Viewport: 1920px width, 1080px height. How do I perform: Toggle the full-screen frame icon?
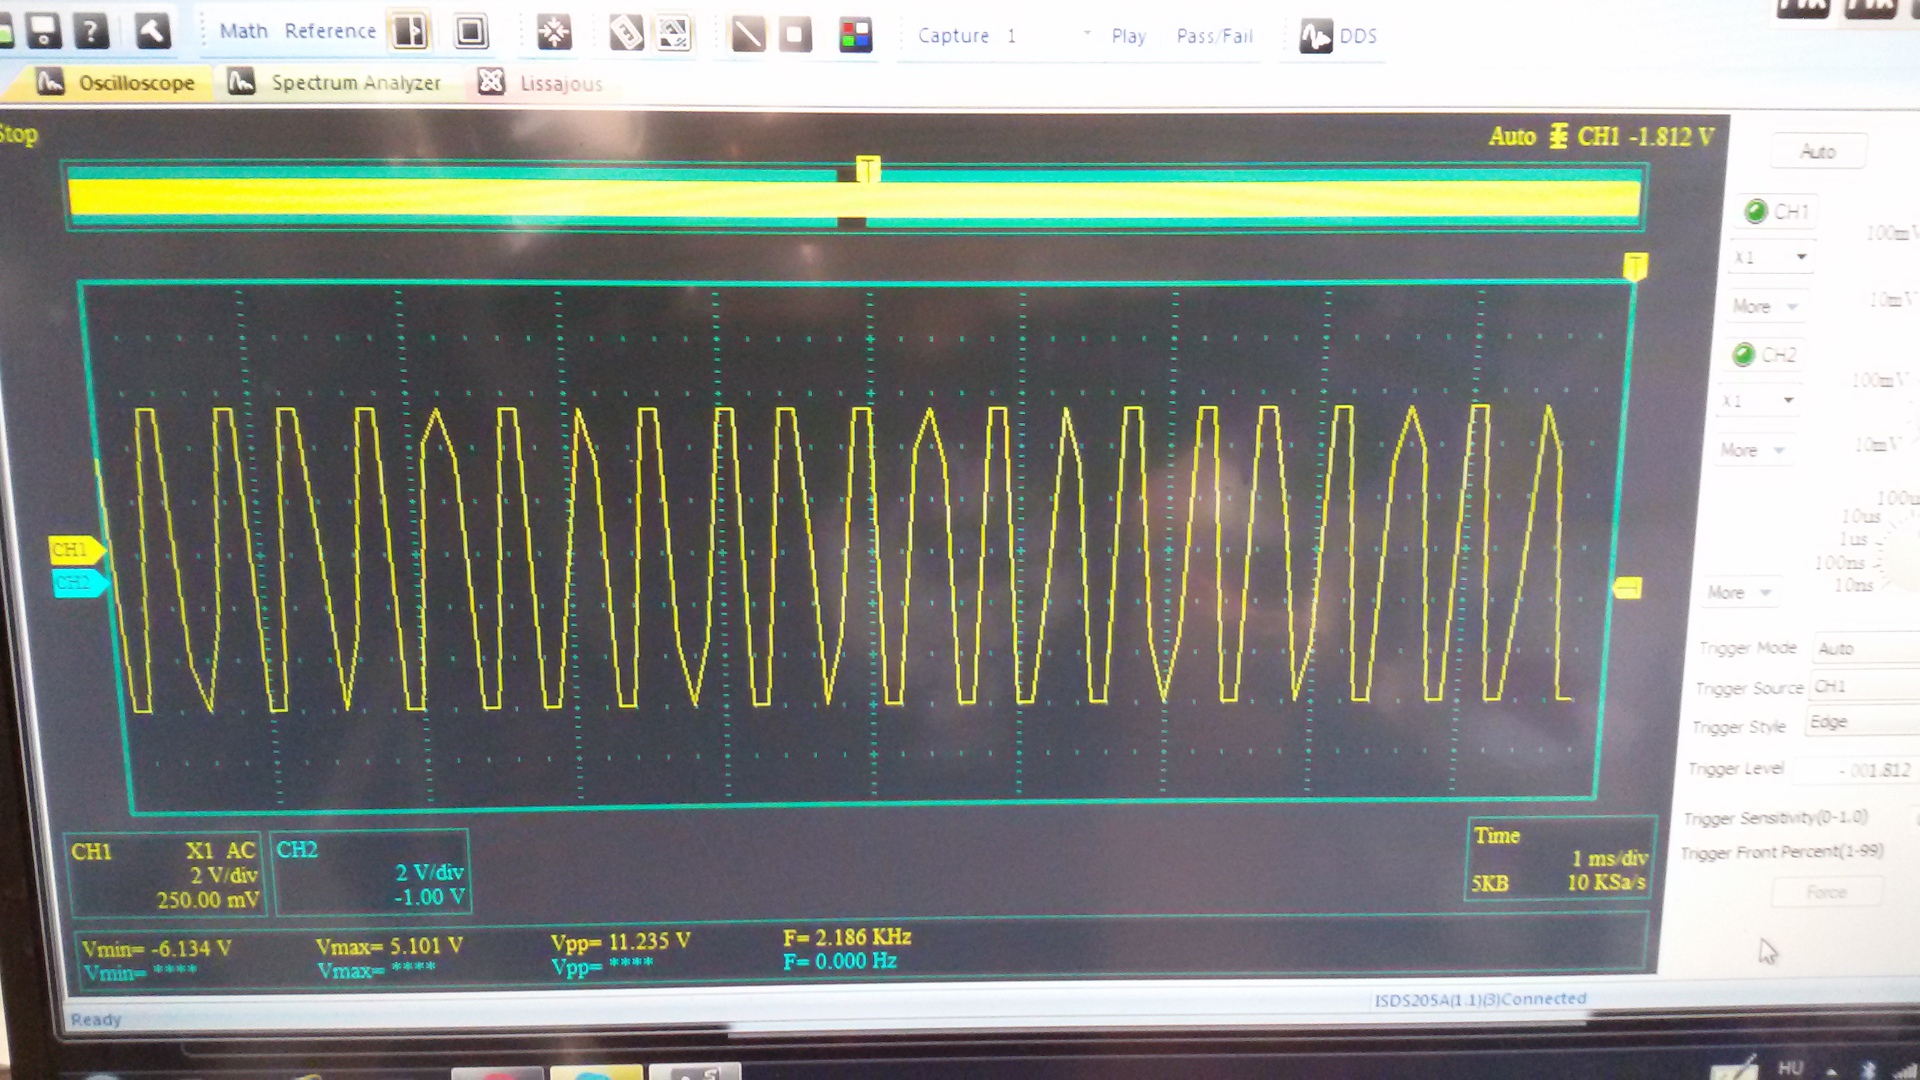coord(471,32)
